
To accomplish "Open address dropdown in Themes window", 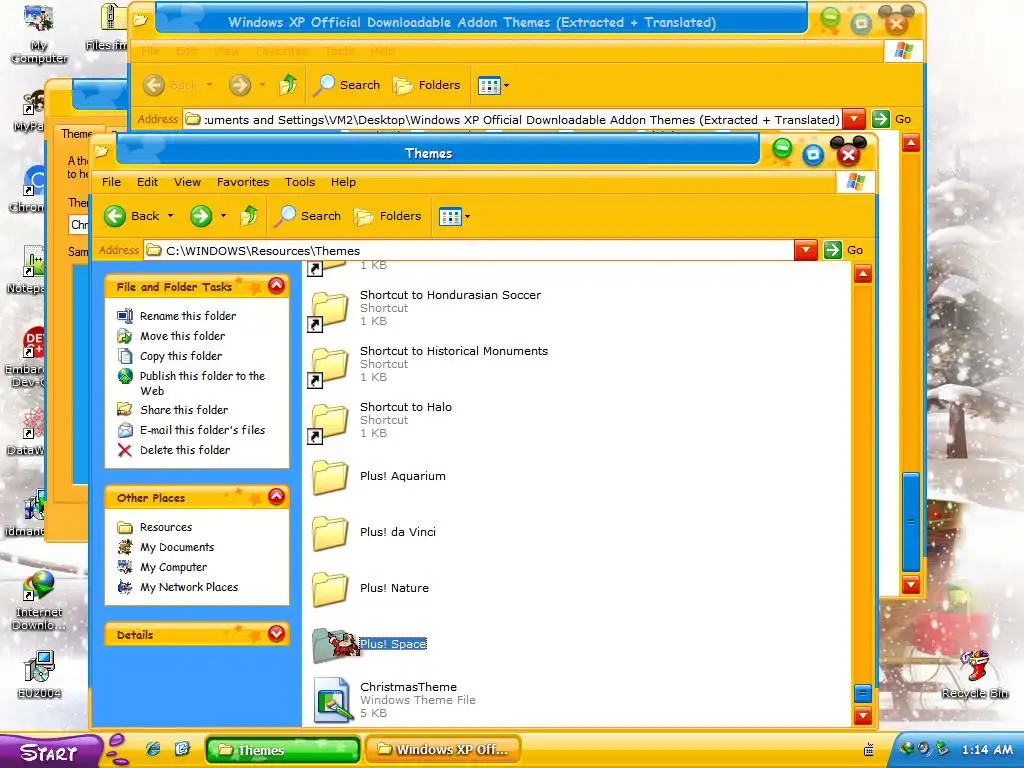I will pyautogui.click(x=806, y=250).
